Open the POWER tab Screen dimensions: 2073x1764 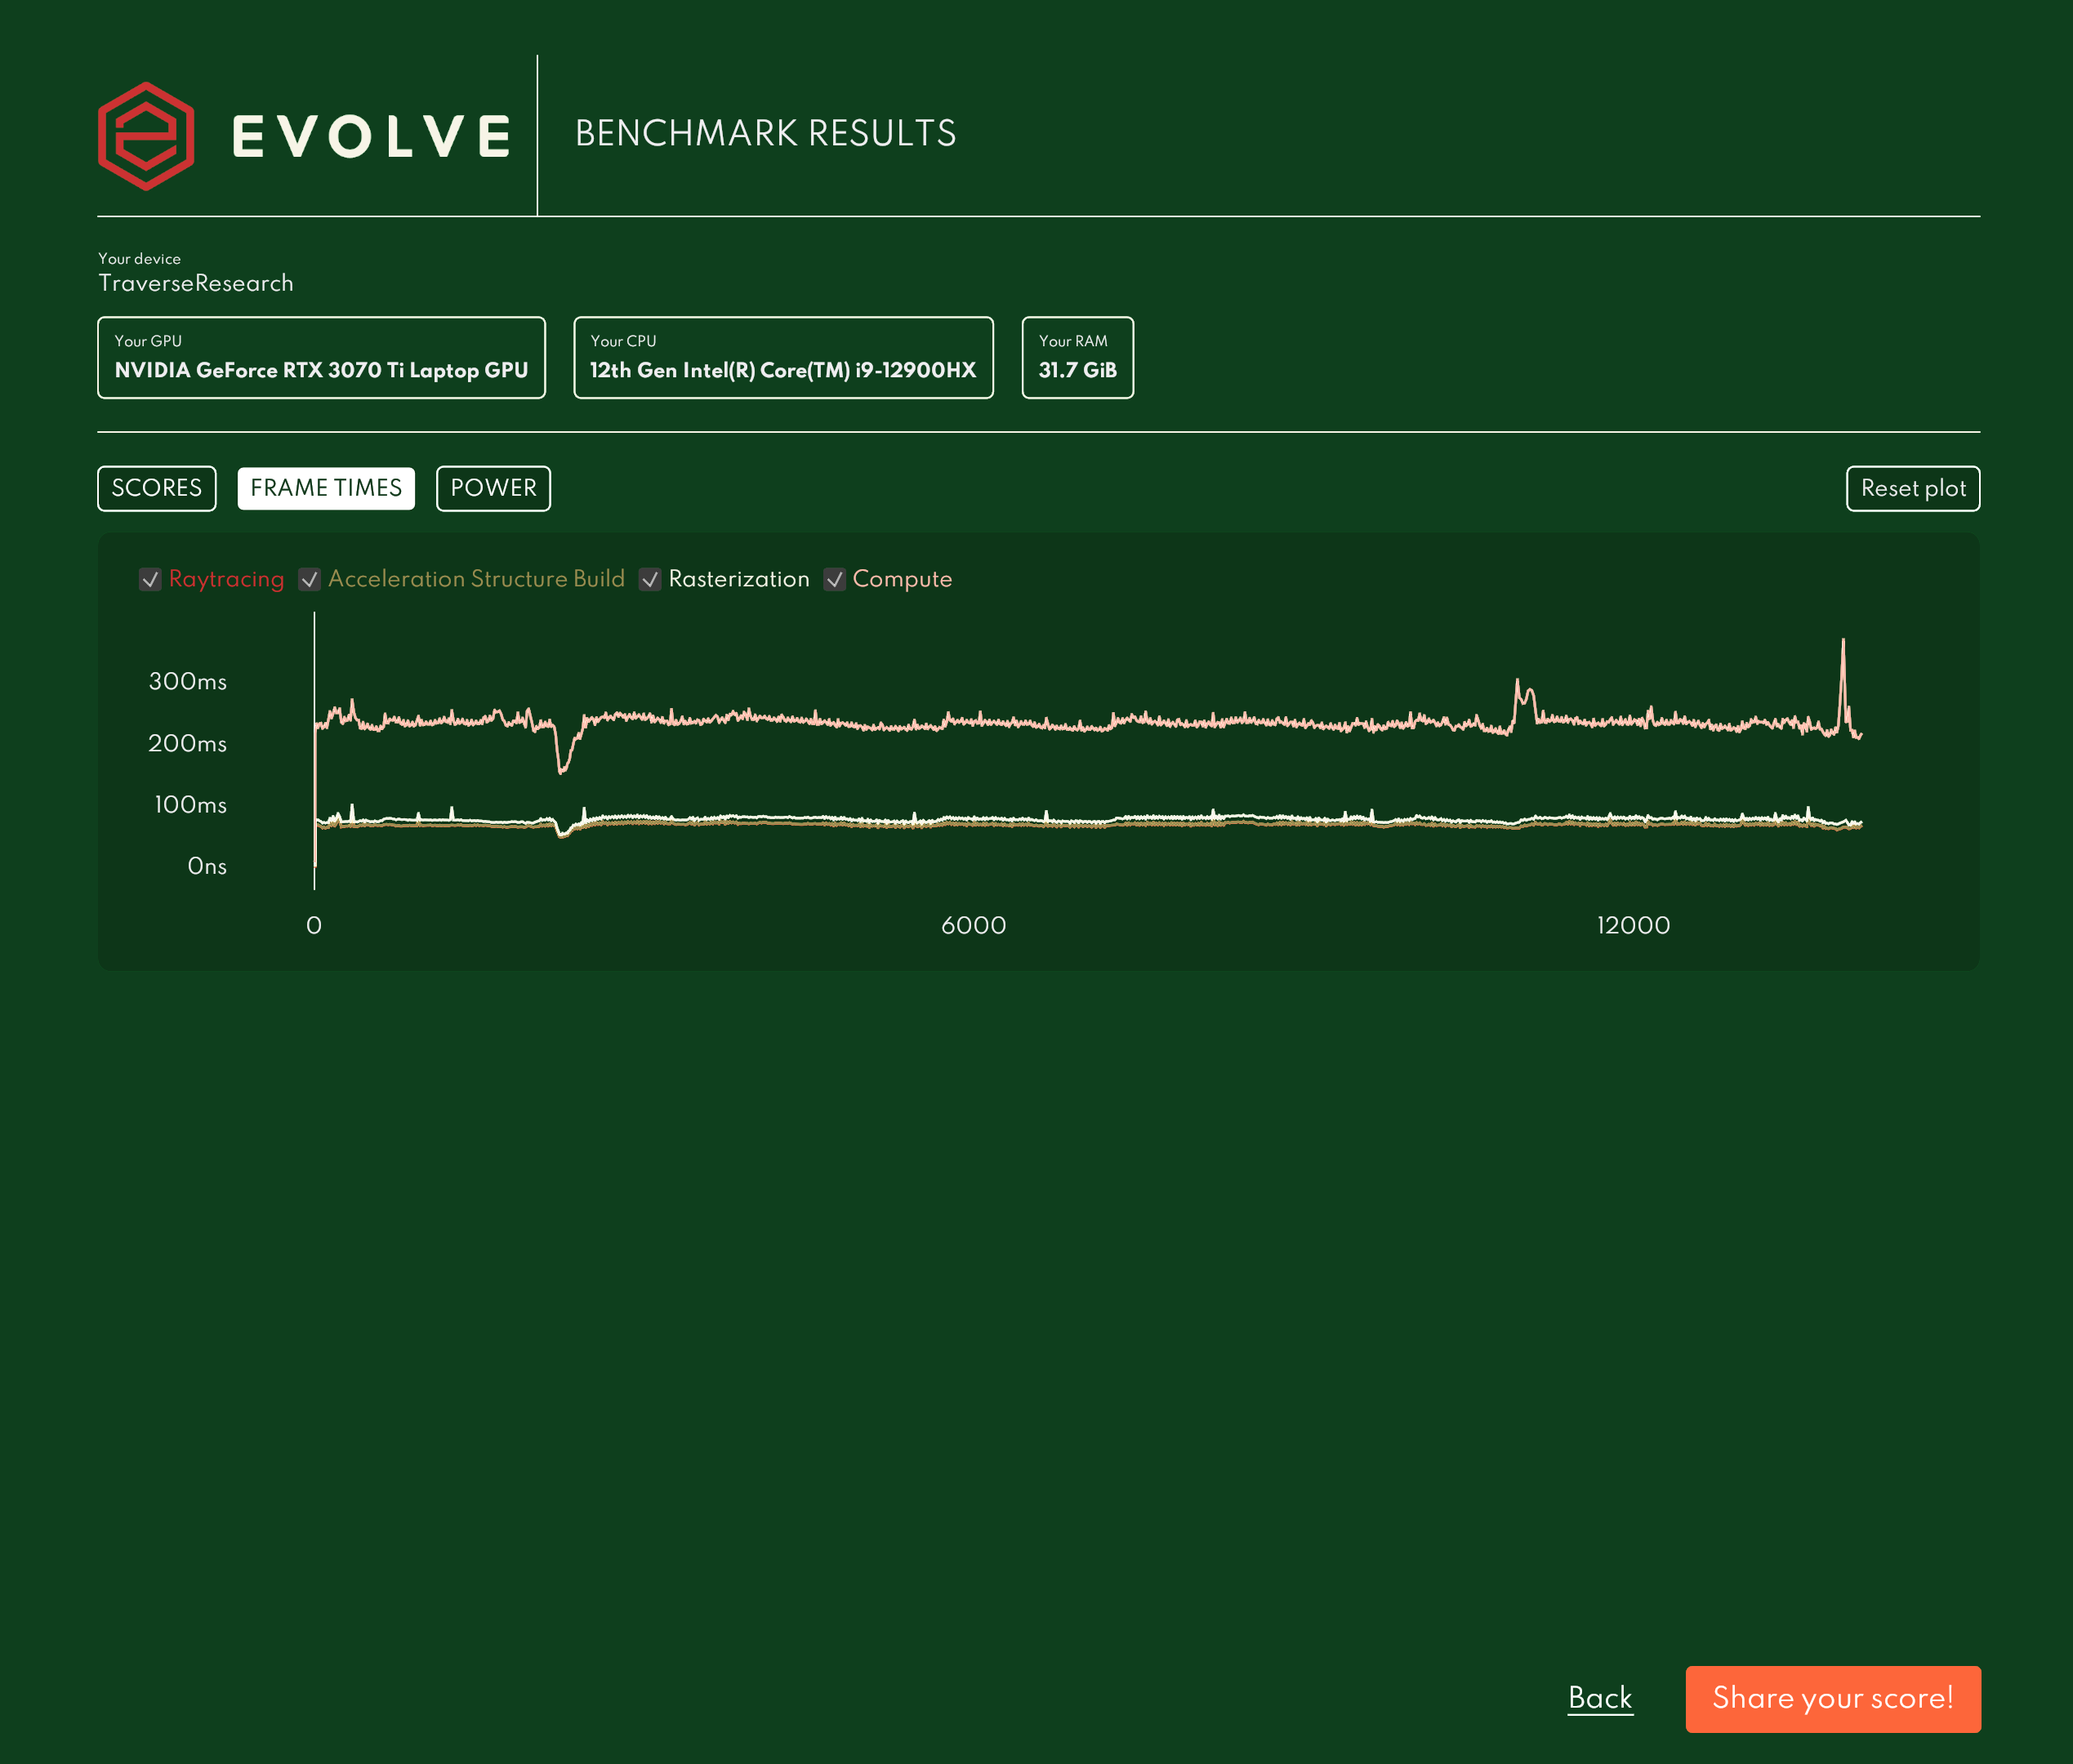[x=493, y=488]
